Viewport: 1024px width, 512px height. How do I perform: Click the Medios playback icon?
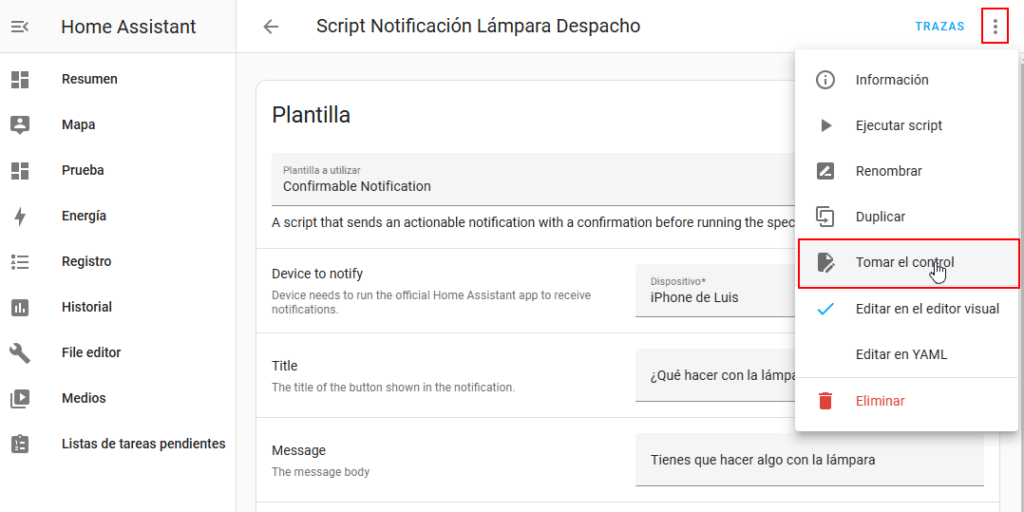tap(20, 398)
